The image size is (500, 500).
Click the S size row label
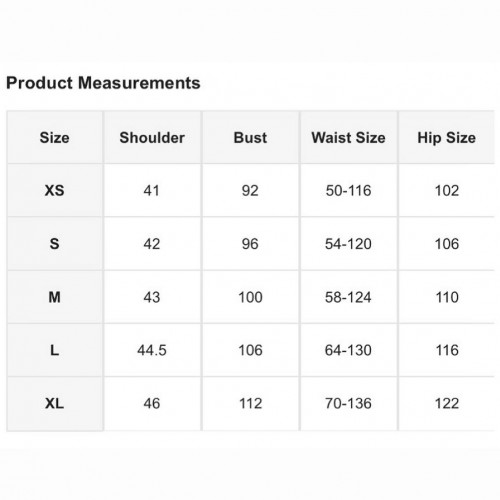point(55,244)
